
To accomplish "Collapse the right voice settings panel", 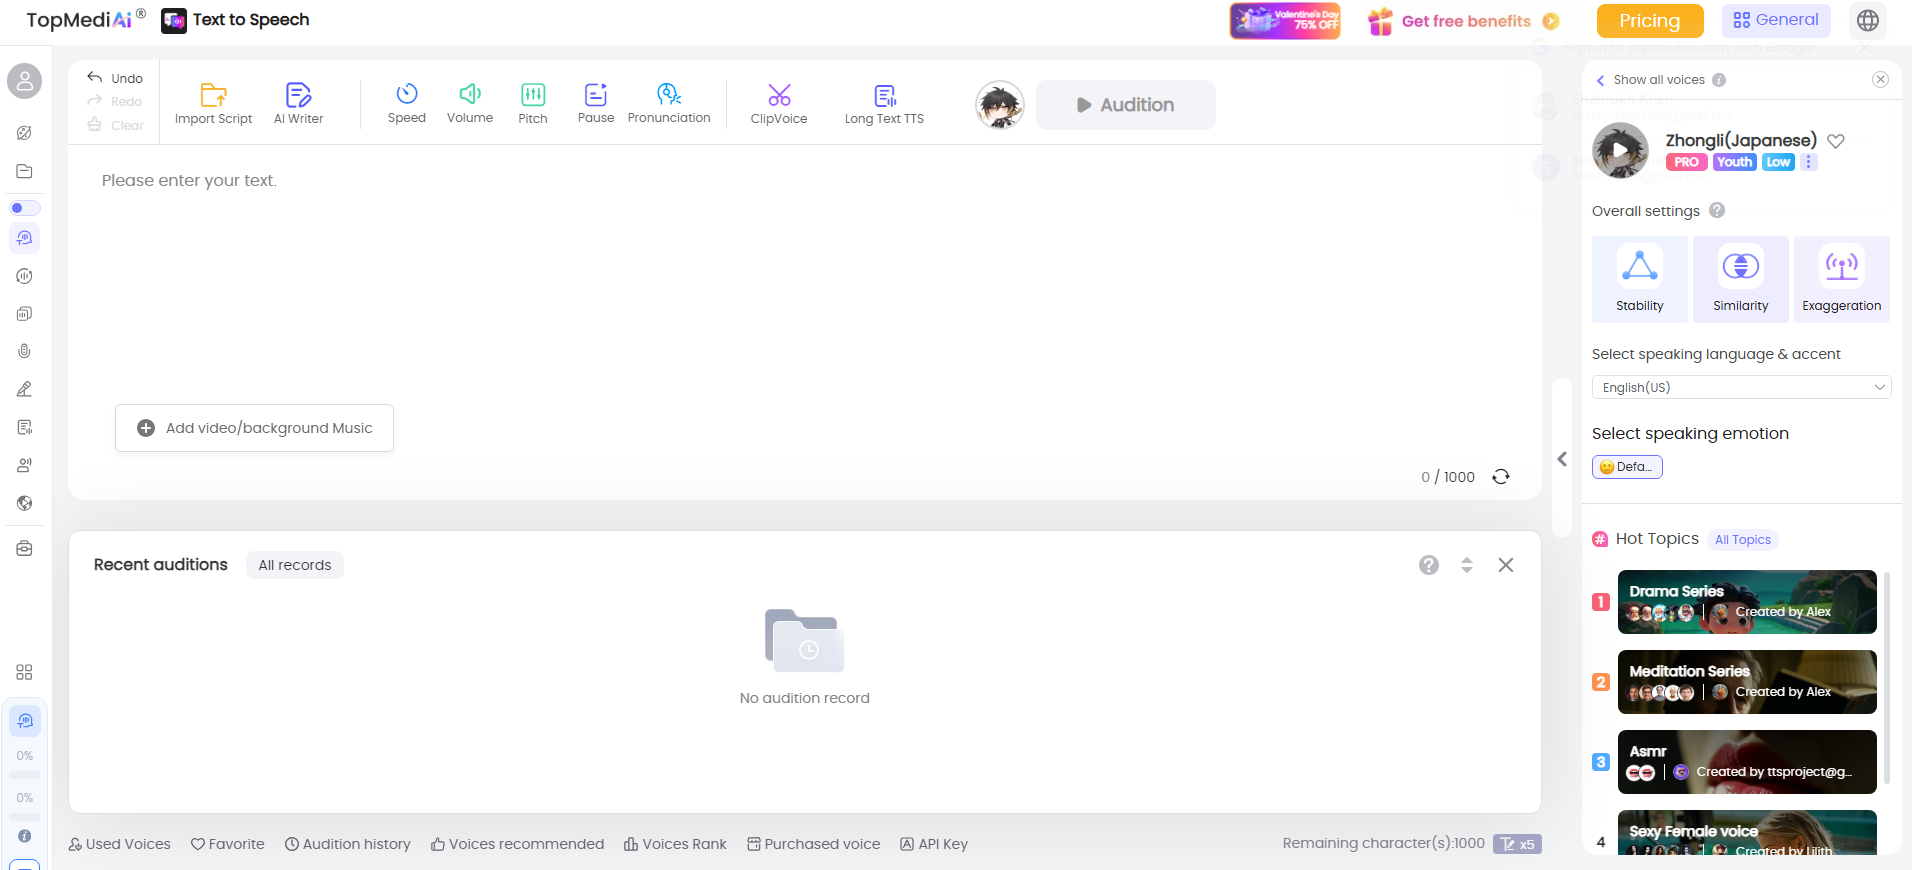I will click(1562, 459).
